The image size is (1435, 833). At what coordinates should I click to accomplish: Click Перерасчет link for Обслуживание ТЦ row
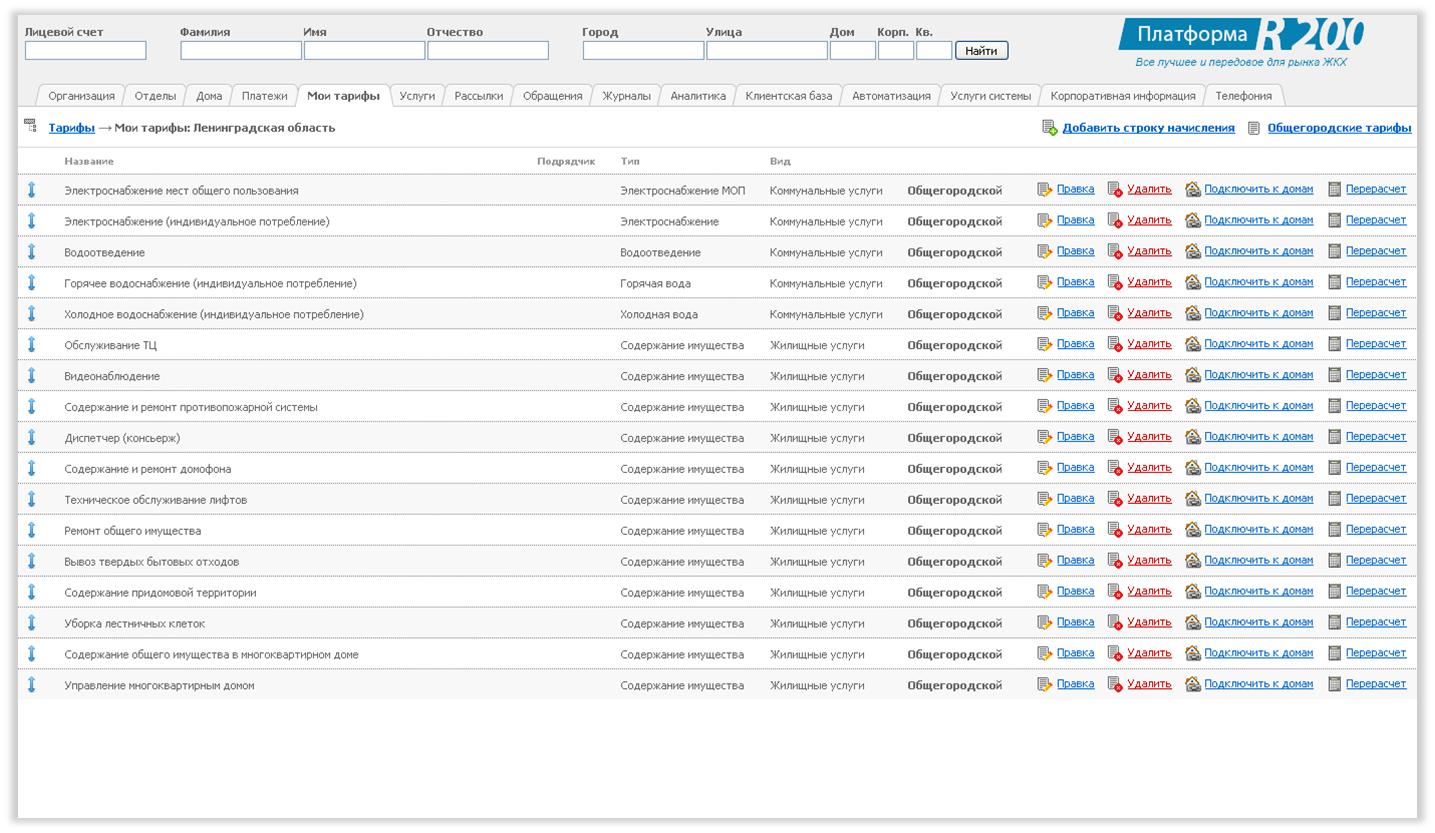pos(1376,344)
